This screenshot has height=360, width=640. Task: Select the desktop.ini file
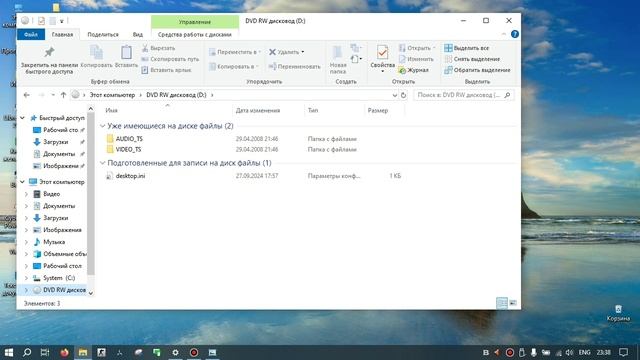[131, 176]
